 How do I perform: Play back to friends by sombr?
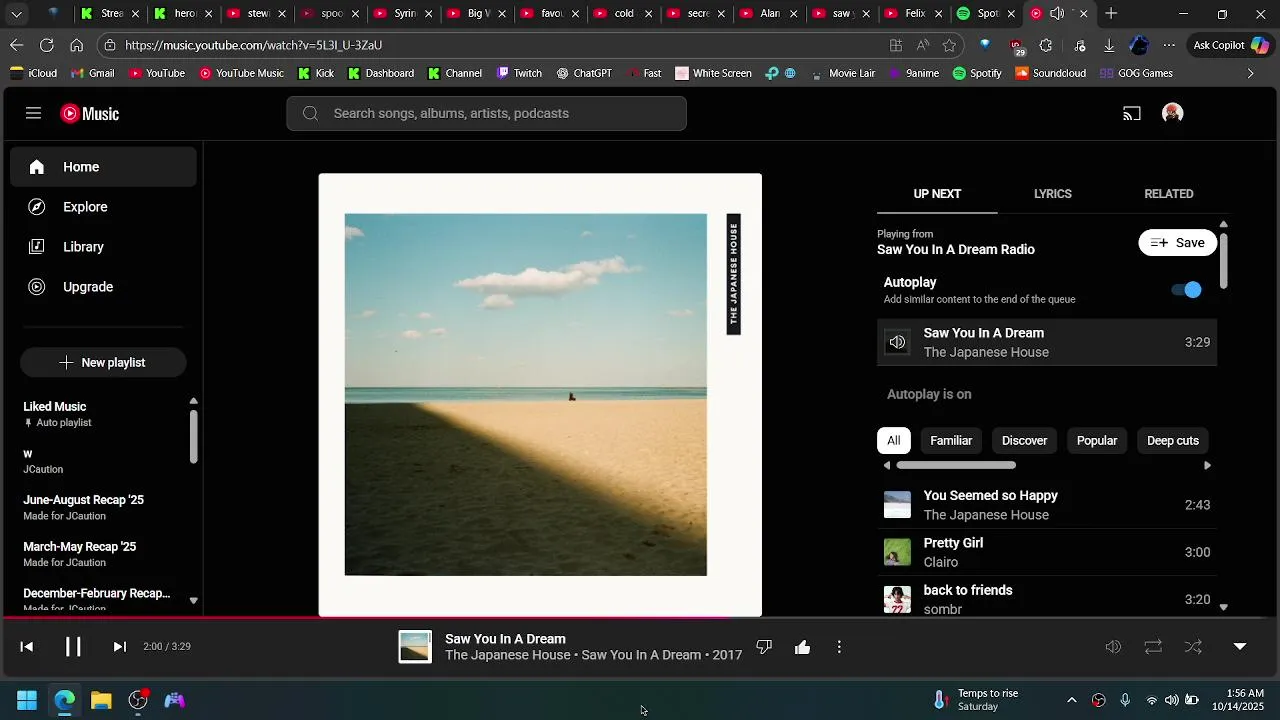1047,599
